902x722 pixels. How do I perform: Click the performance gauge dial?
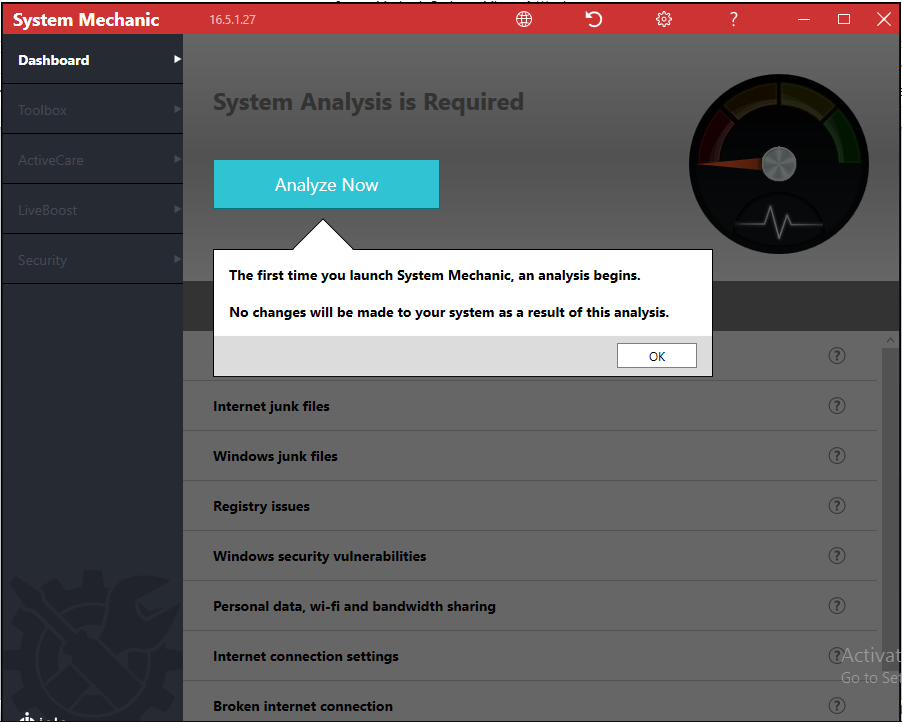[x=779, y=163]
